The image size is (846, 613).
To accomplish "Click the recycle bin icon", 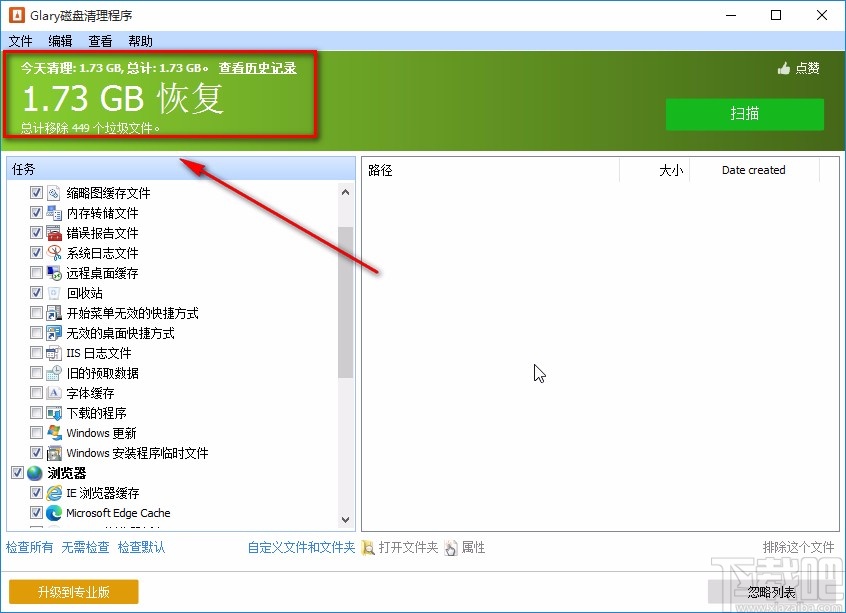I will (53, 292).
